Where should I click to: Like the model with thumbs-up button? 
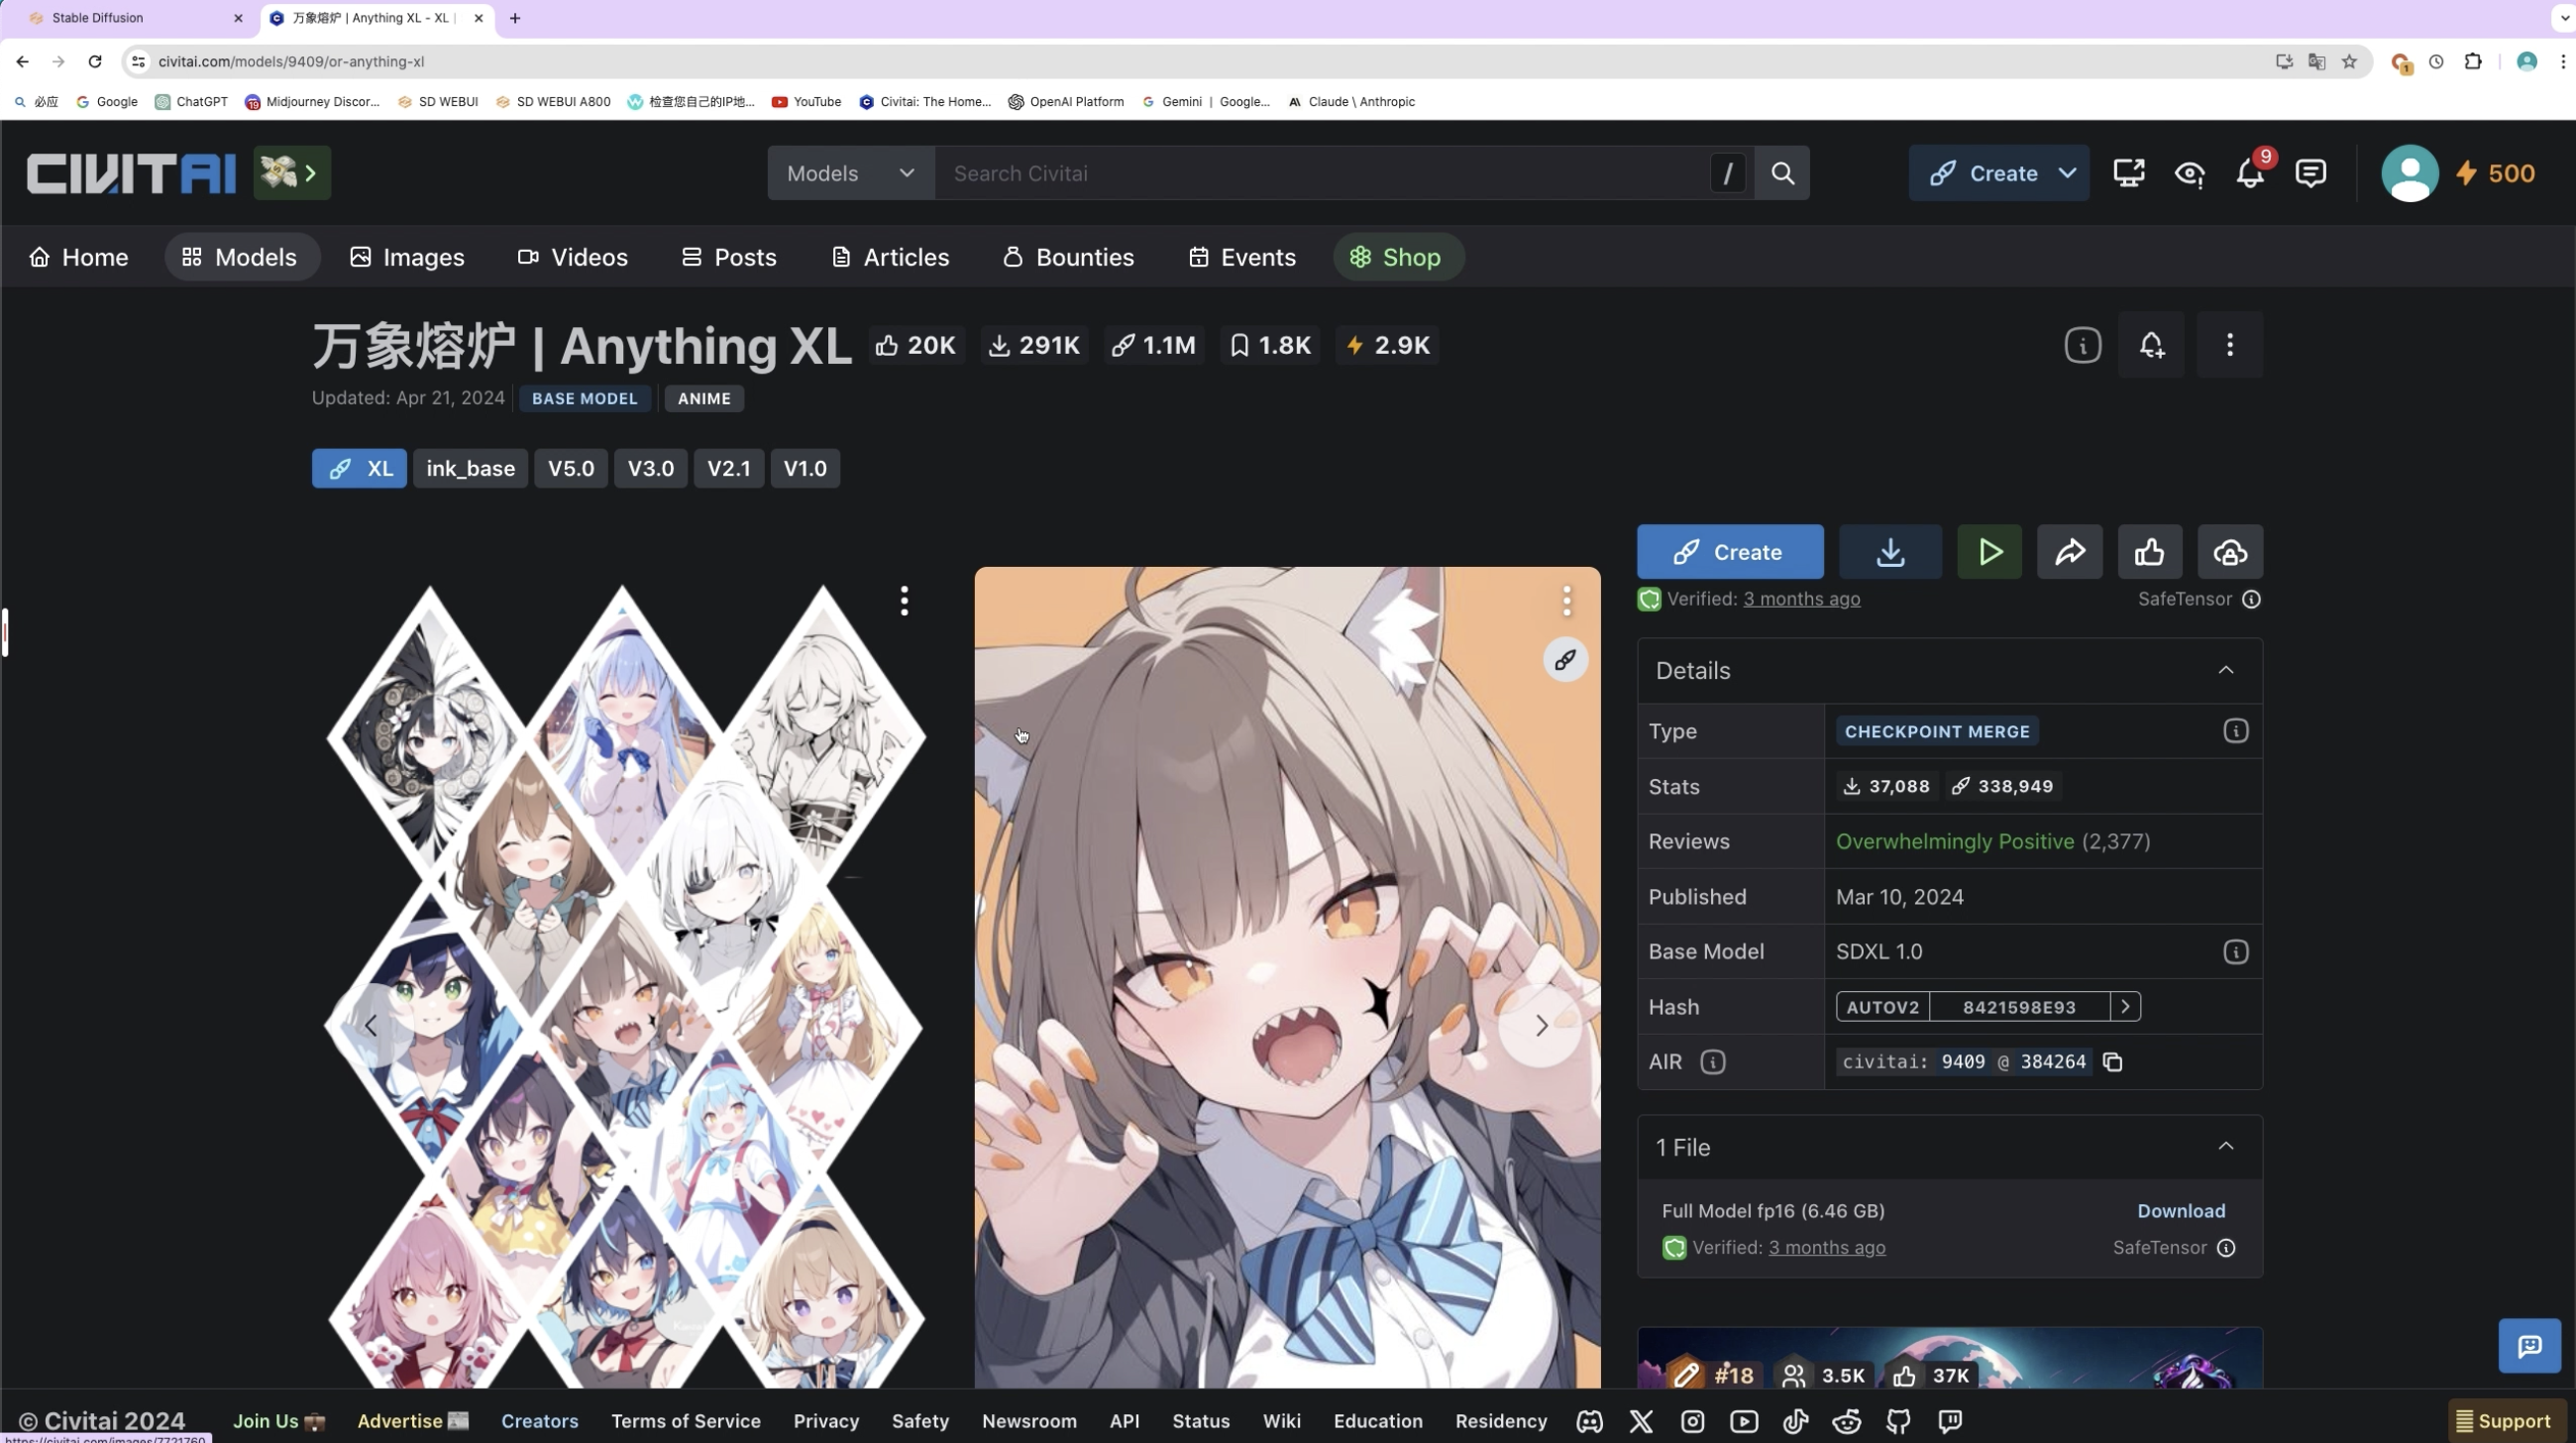coord(2150,552)
